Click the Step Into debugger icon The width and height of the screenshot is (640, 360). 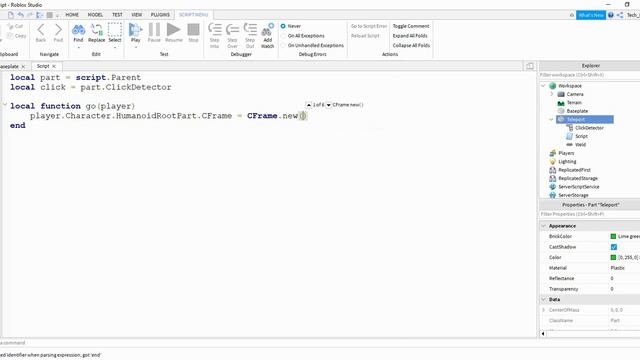(x=215, y=30)
